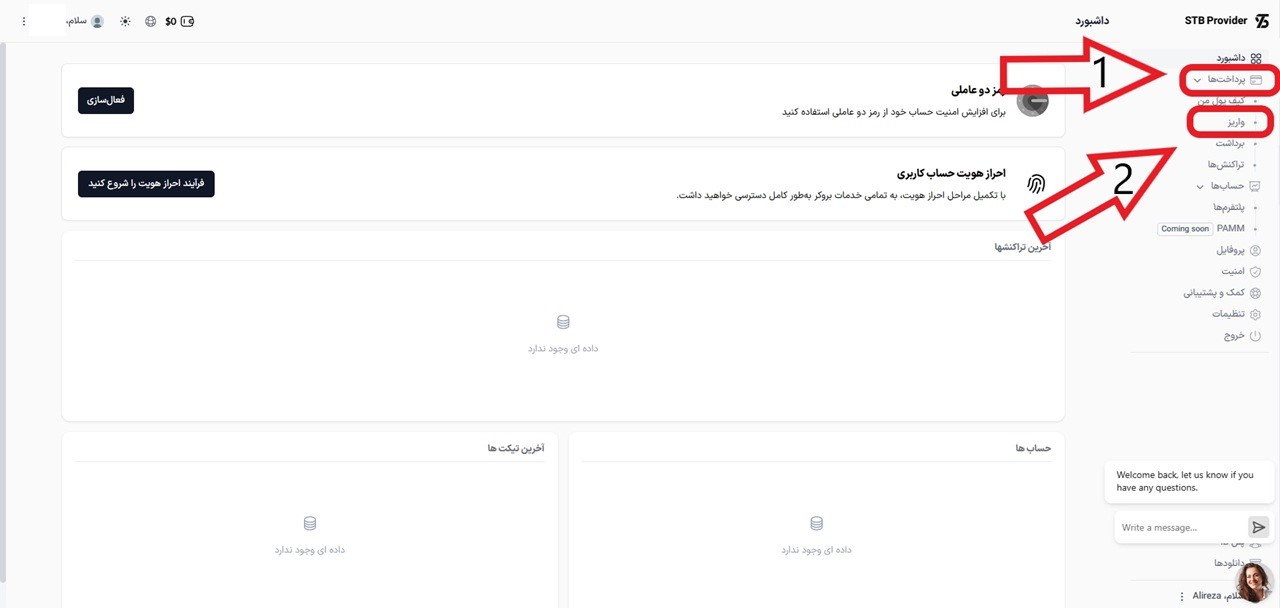Open the three-dot menu in top bar
Viewport: 1280px width, 608px height.
pyautogui.click(x=24, y=21)
